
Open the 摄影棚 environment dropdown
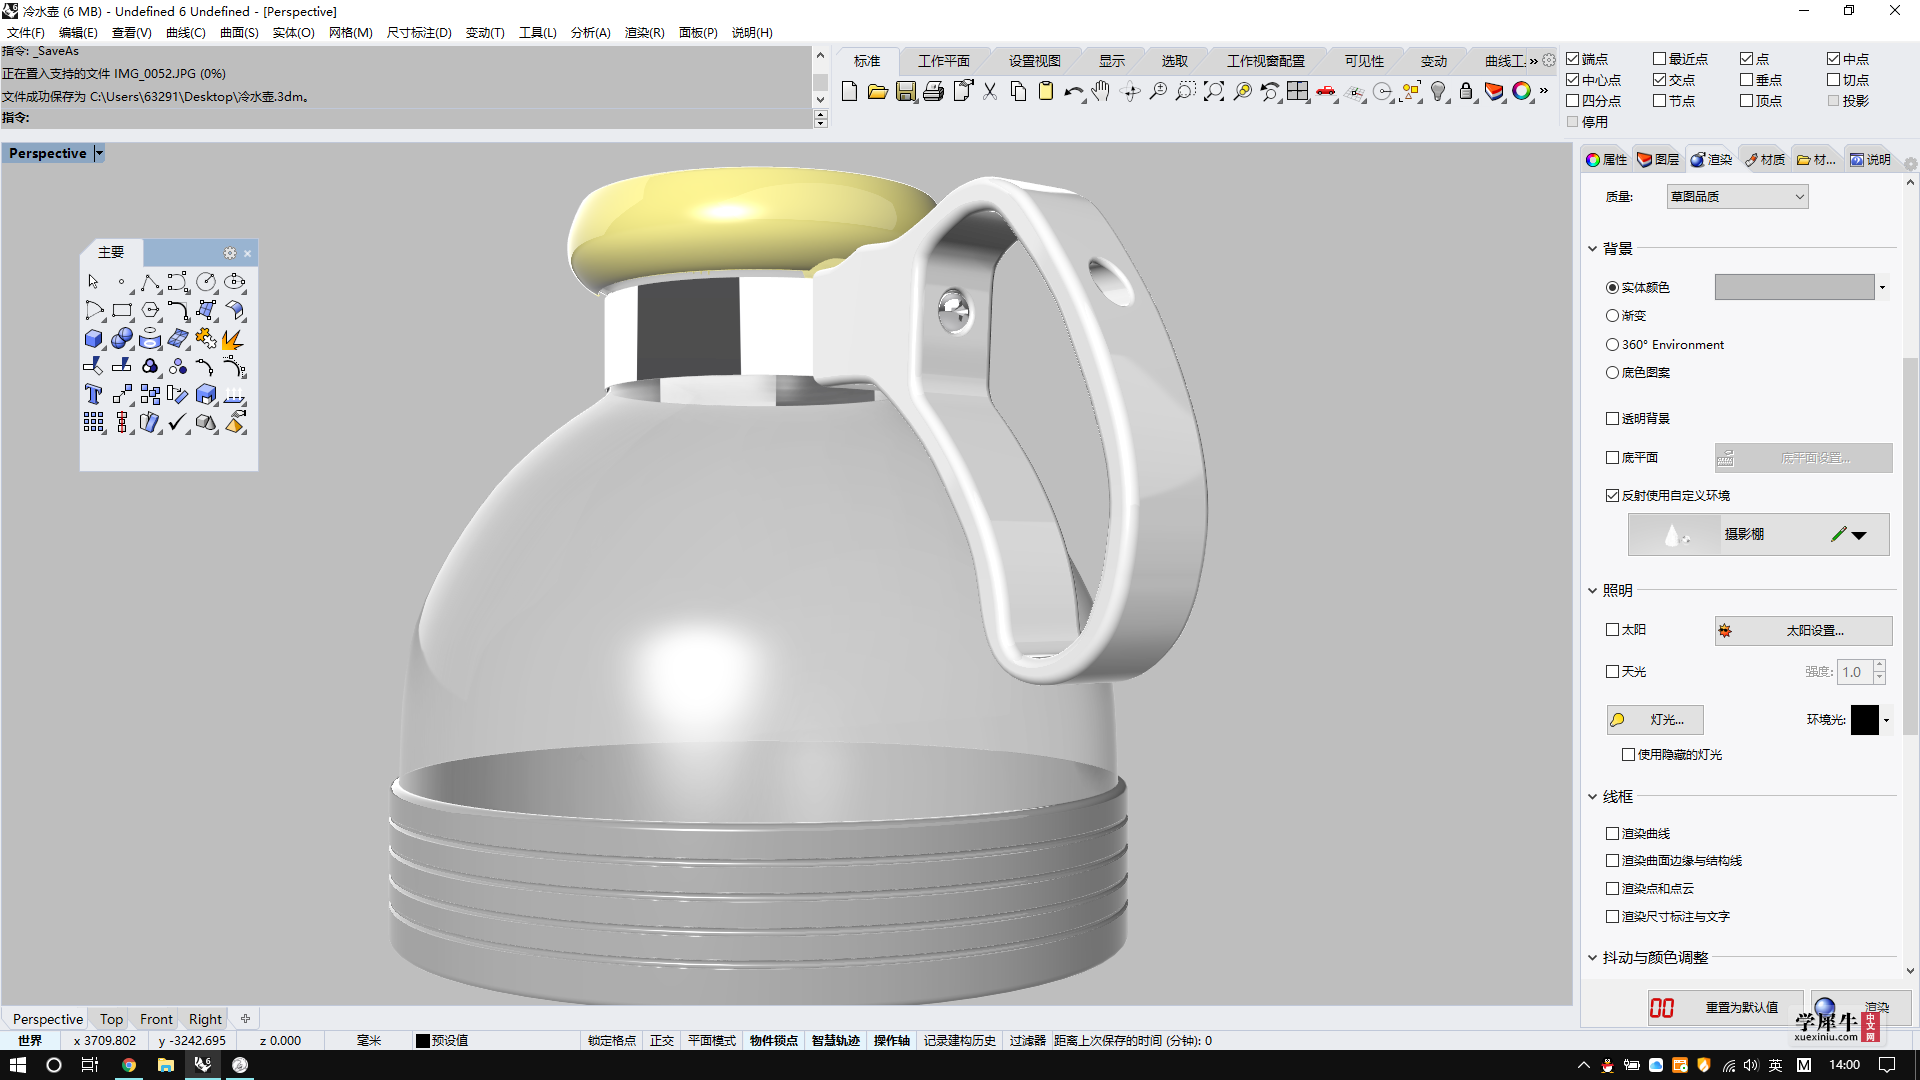click(x=1859, y=535)
